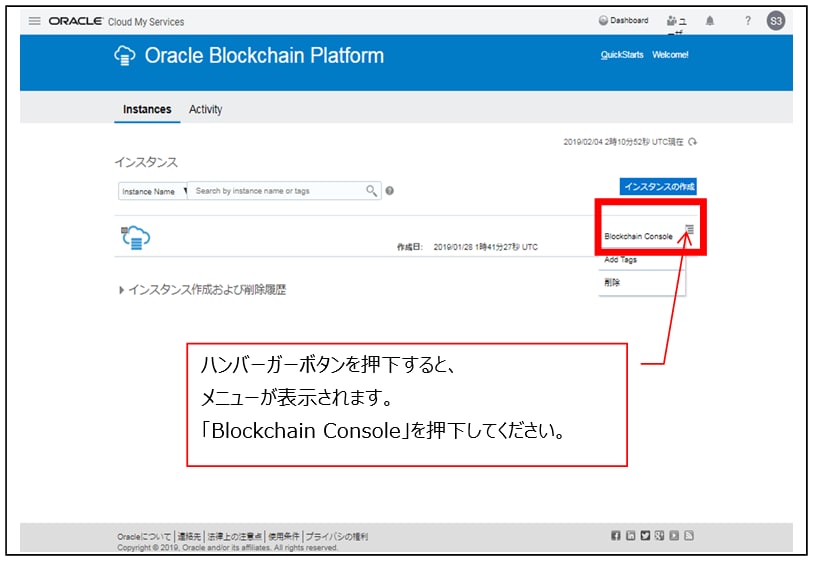The width and height of the screenshot is (813, 562).
Task: Click the 作成日 creation date text
Action: tap(410, 247)
